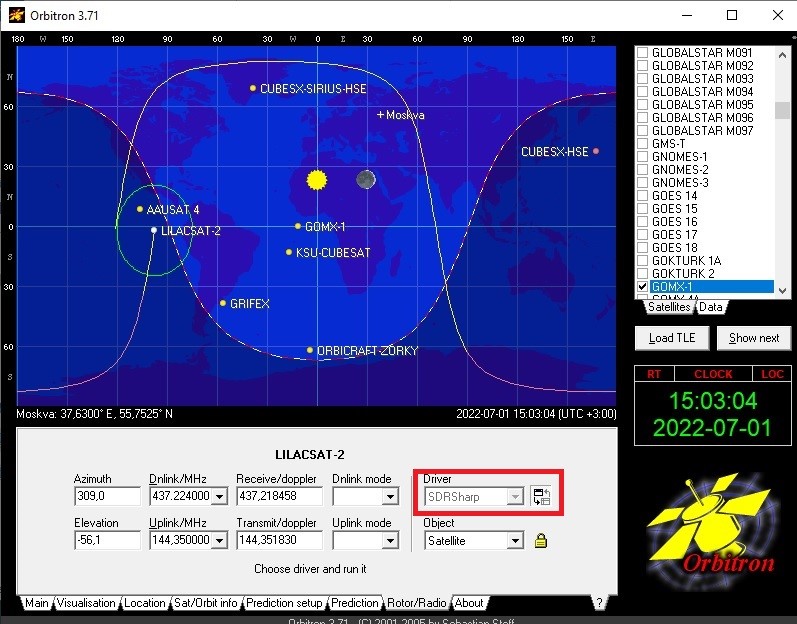
Task: Uncheck the GOMX-1 checkbox
Action: coord(642,287)
